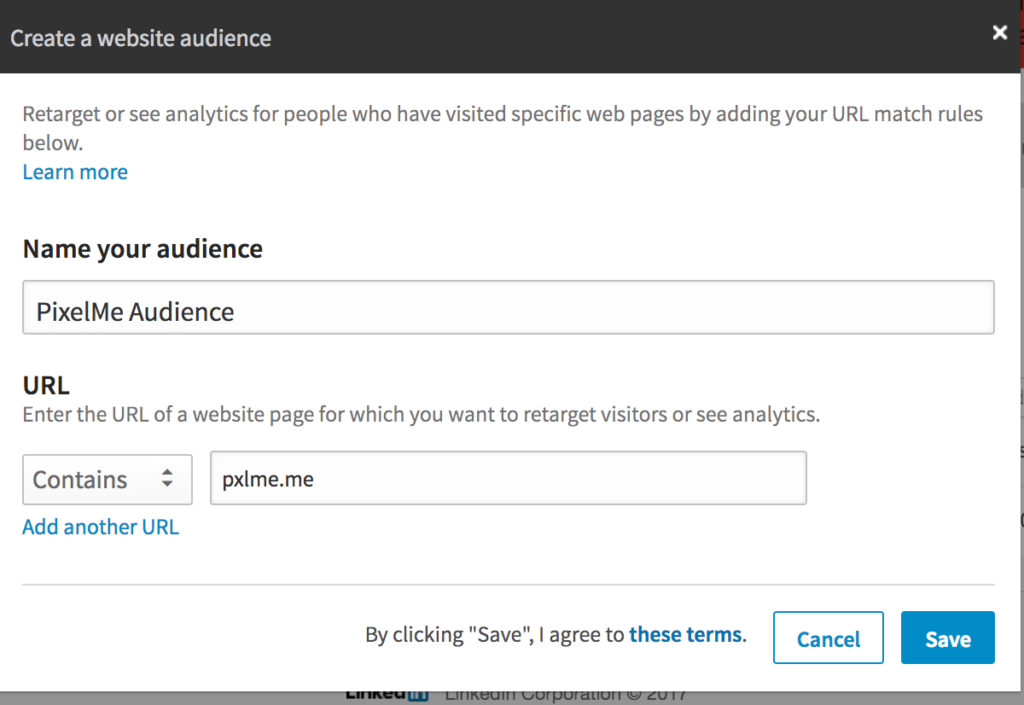Open the Contains match rule dropdown
The width and height of the screenshot is (1024, 705).
[106, 479]
